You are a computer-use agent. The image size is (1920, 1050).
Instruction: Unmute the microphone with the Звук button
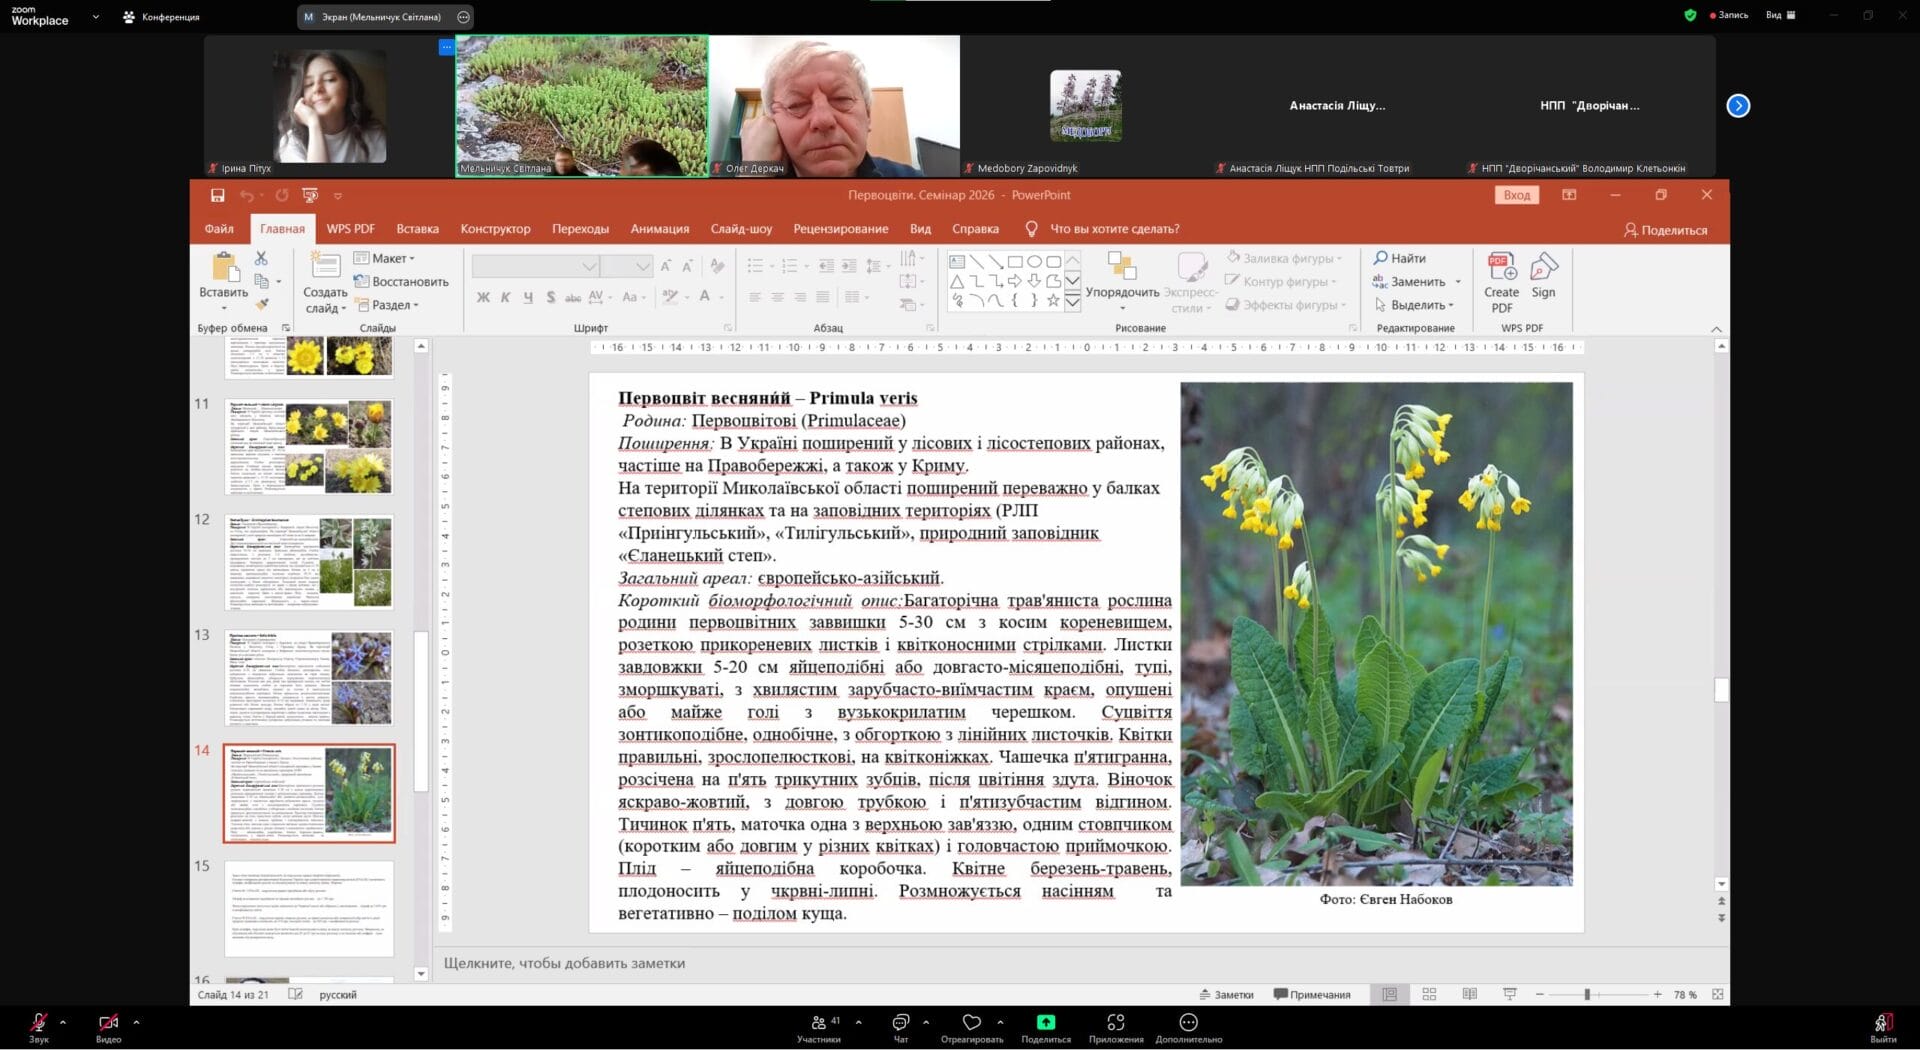coord(38,1023)
